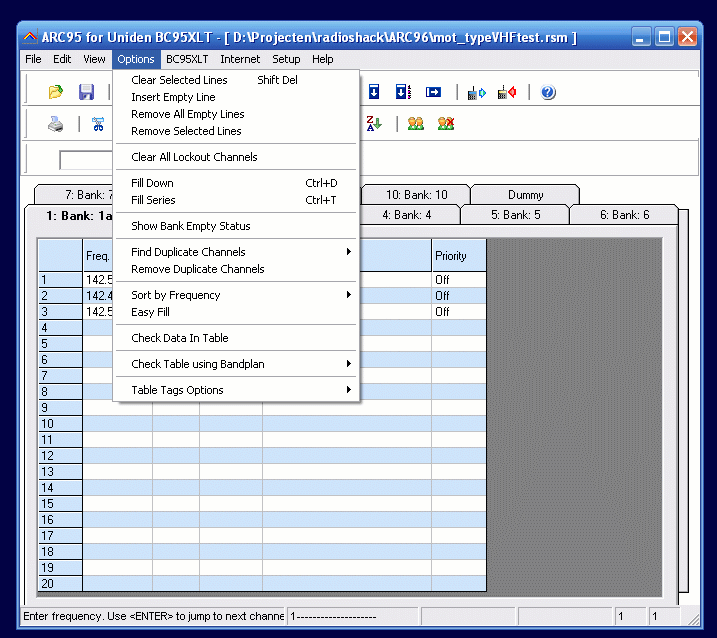
Task: Click the fill series arrow icon
Action: point(403,92)
